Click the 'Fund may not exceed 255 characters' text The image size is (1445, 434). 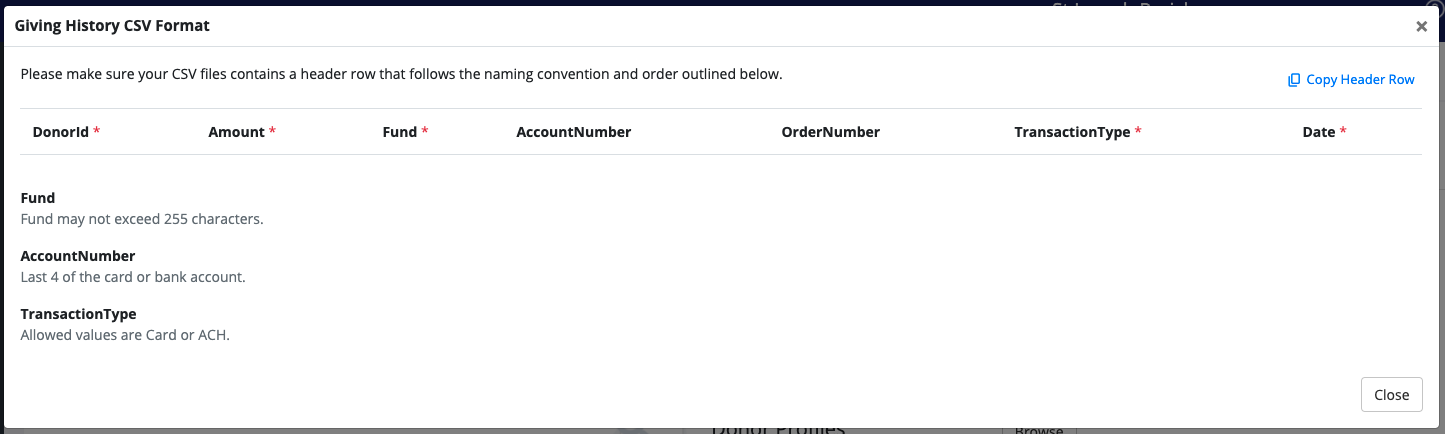click(142, 218)
